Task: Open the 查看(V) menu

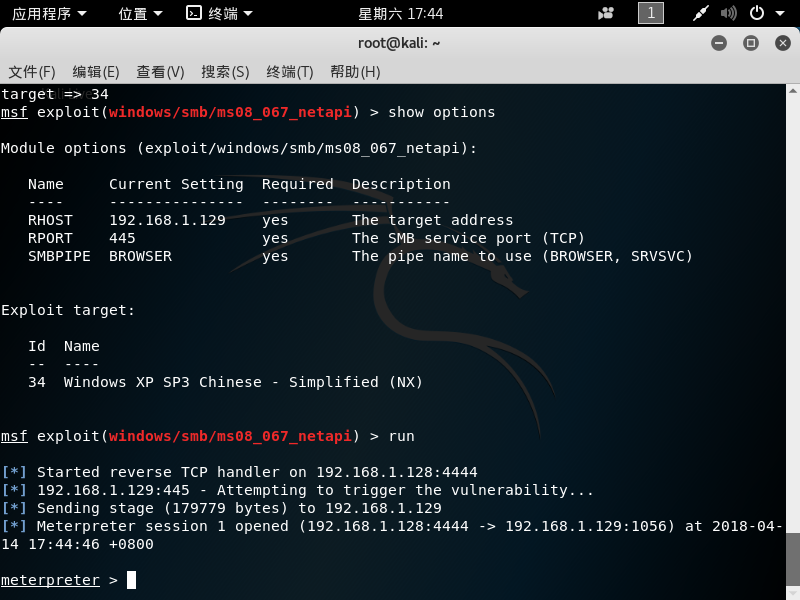Action: coord(160,72)
